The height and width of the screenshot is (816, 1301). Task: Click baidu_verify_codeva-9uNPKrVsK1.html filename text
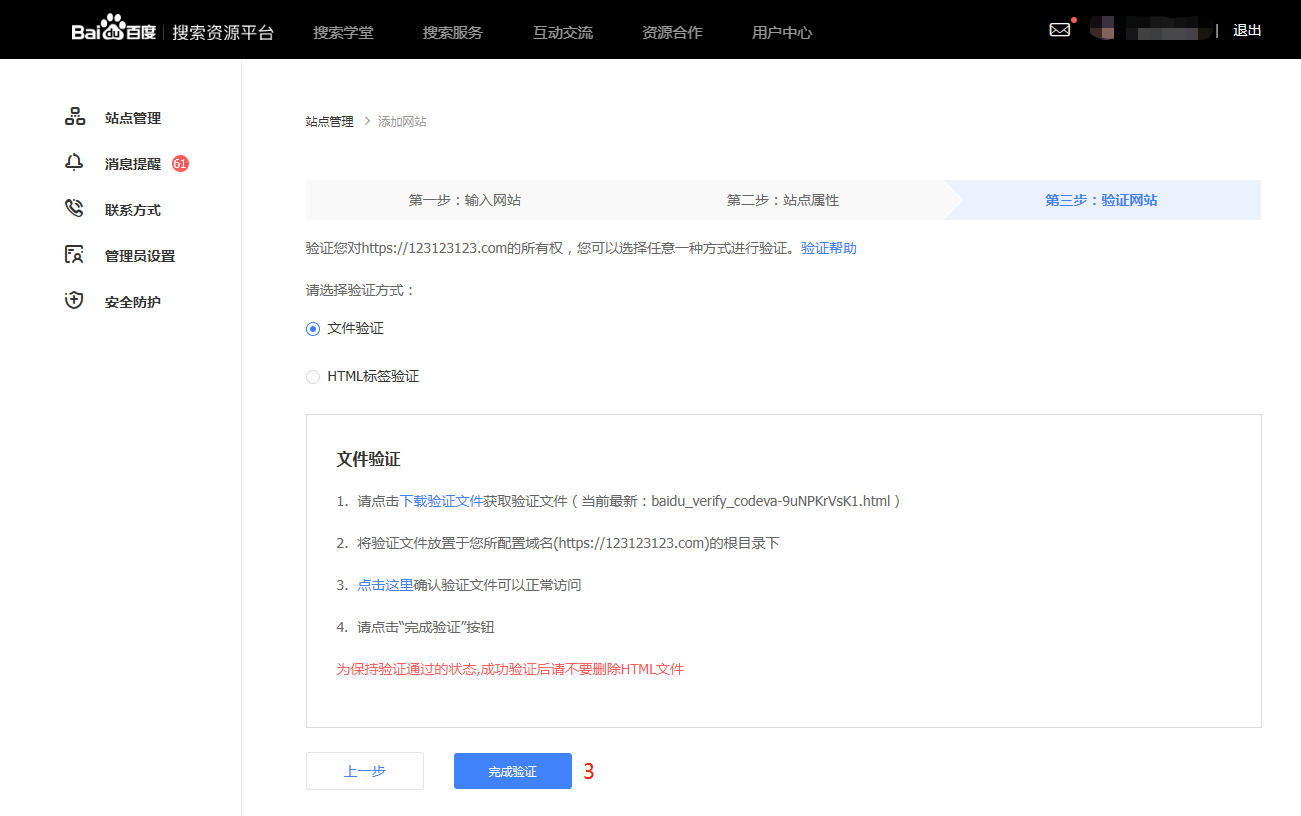[771, 501]
